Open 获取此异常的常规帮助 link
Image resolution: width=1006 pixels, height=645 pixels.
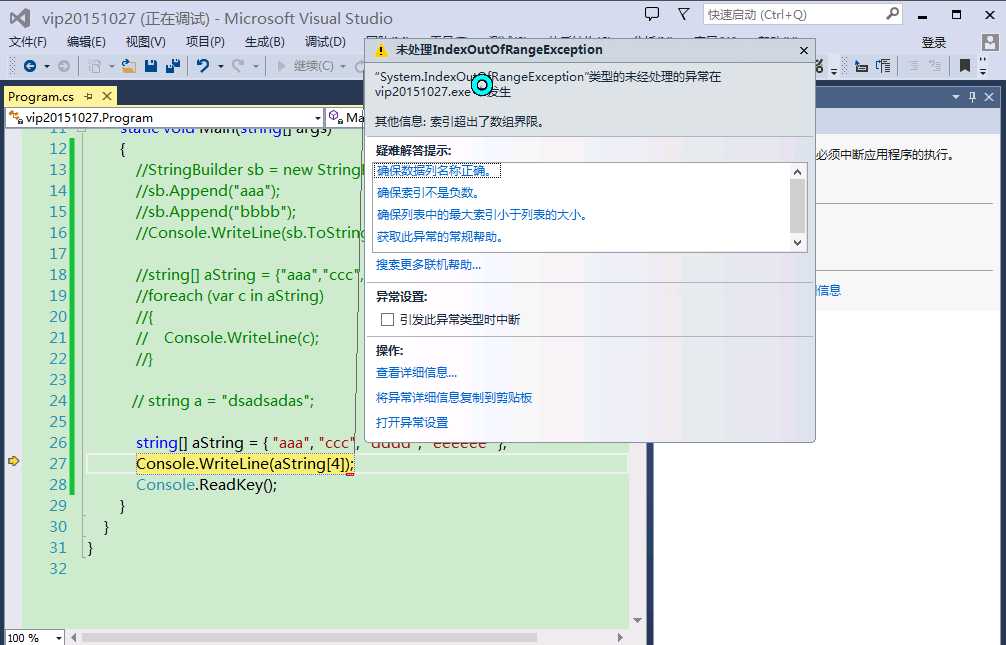click(440, 237)
